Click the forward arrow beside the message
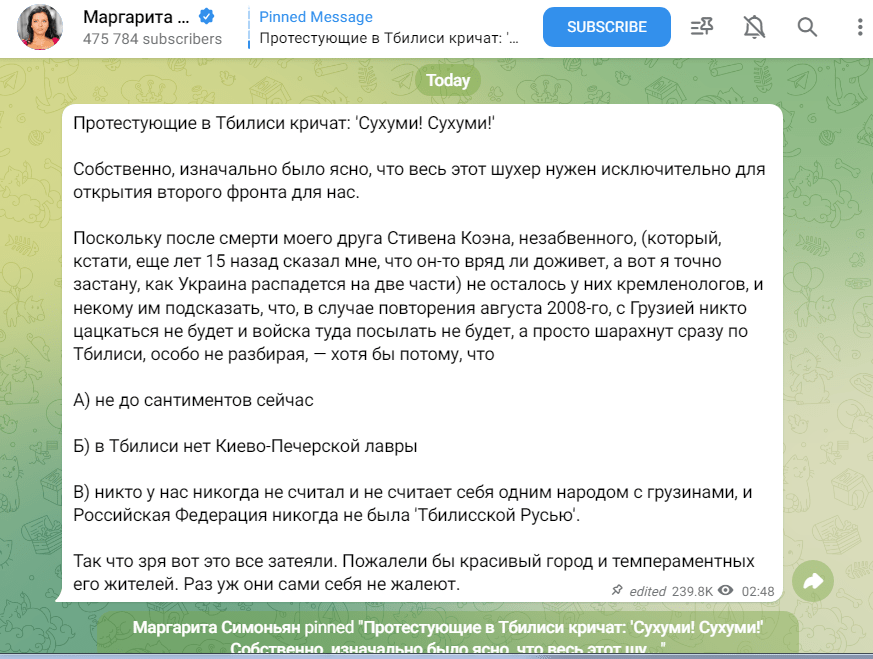The width and height of the screenshot is (873, 659). pyautogui.click(x=813, y=581)
